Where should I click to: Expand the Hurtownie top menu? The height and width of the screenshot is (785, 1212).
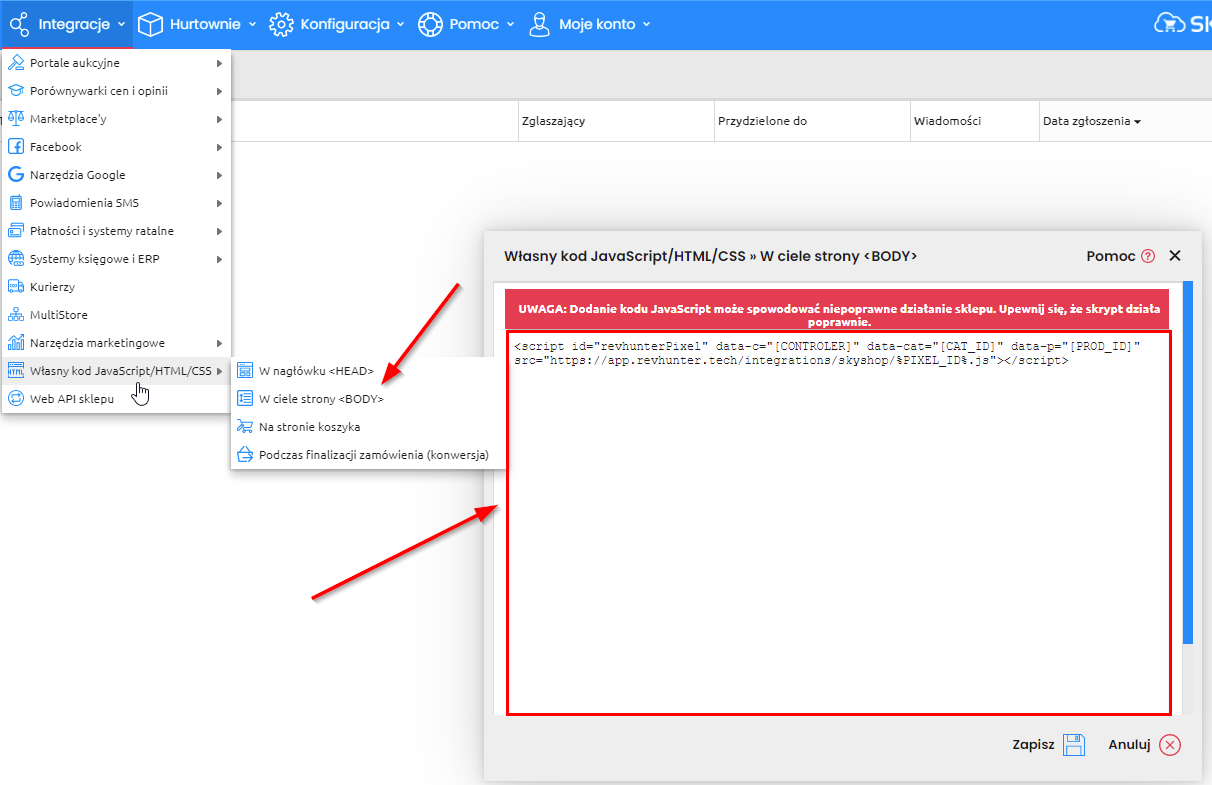pos(197,24)
